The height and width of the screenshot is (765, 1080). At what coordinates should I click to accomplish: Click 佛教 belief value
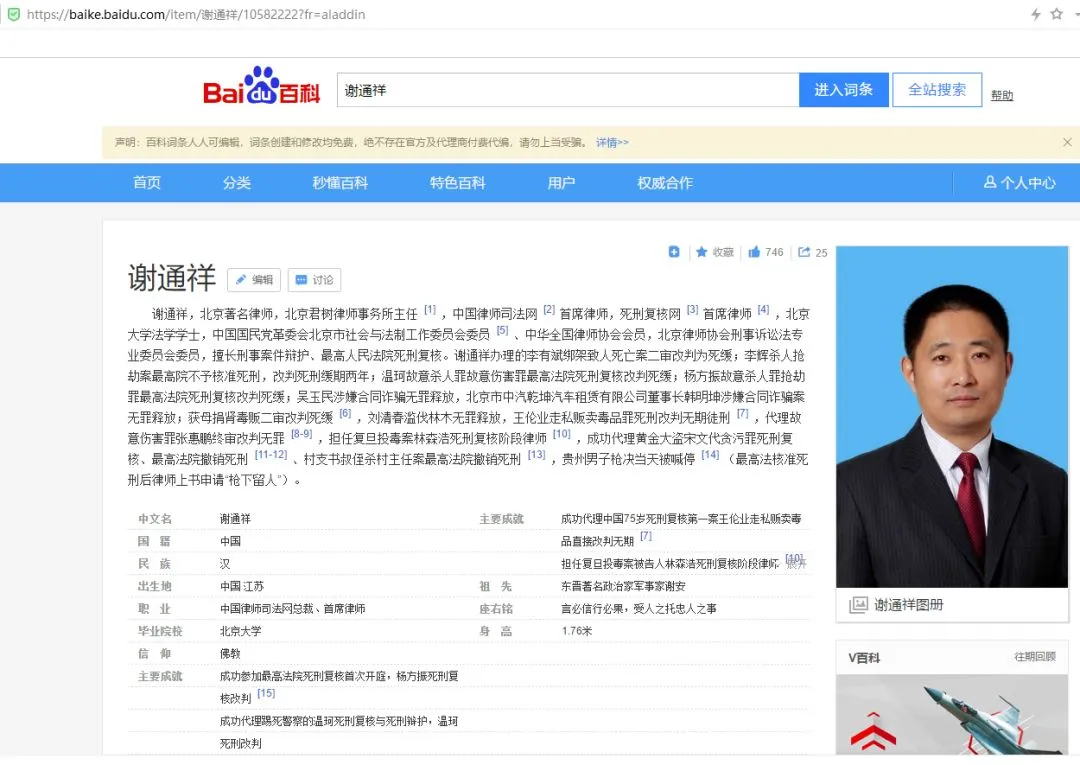pos(230,653)
